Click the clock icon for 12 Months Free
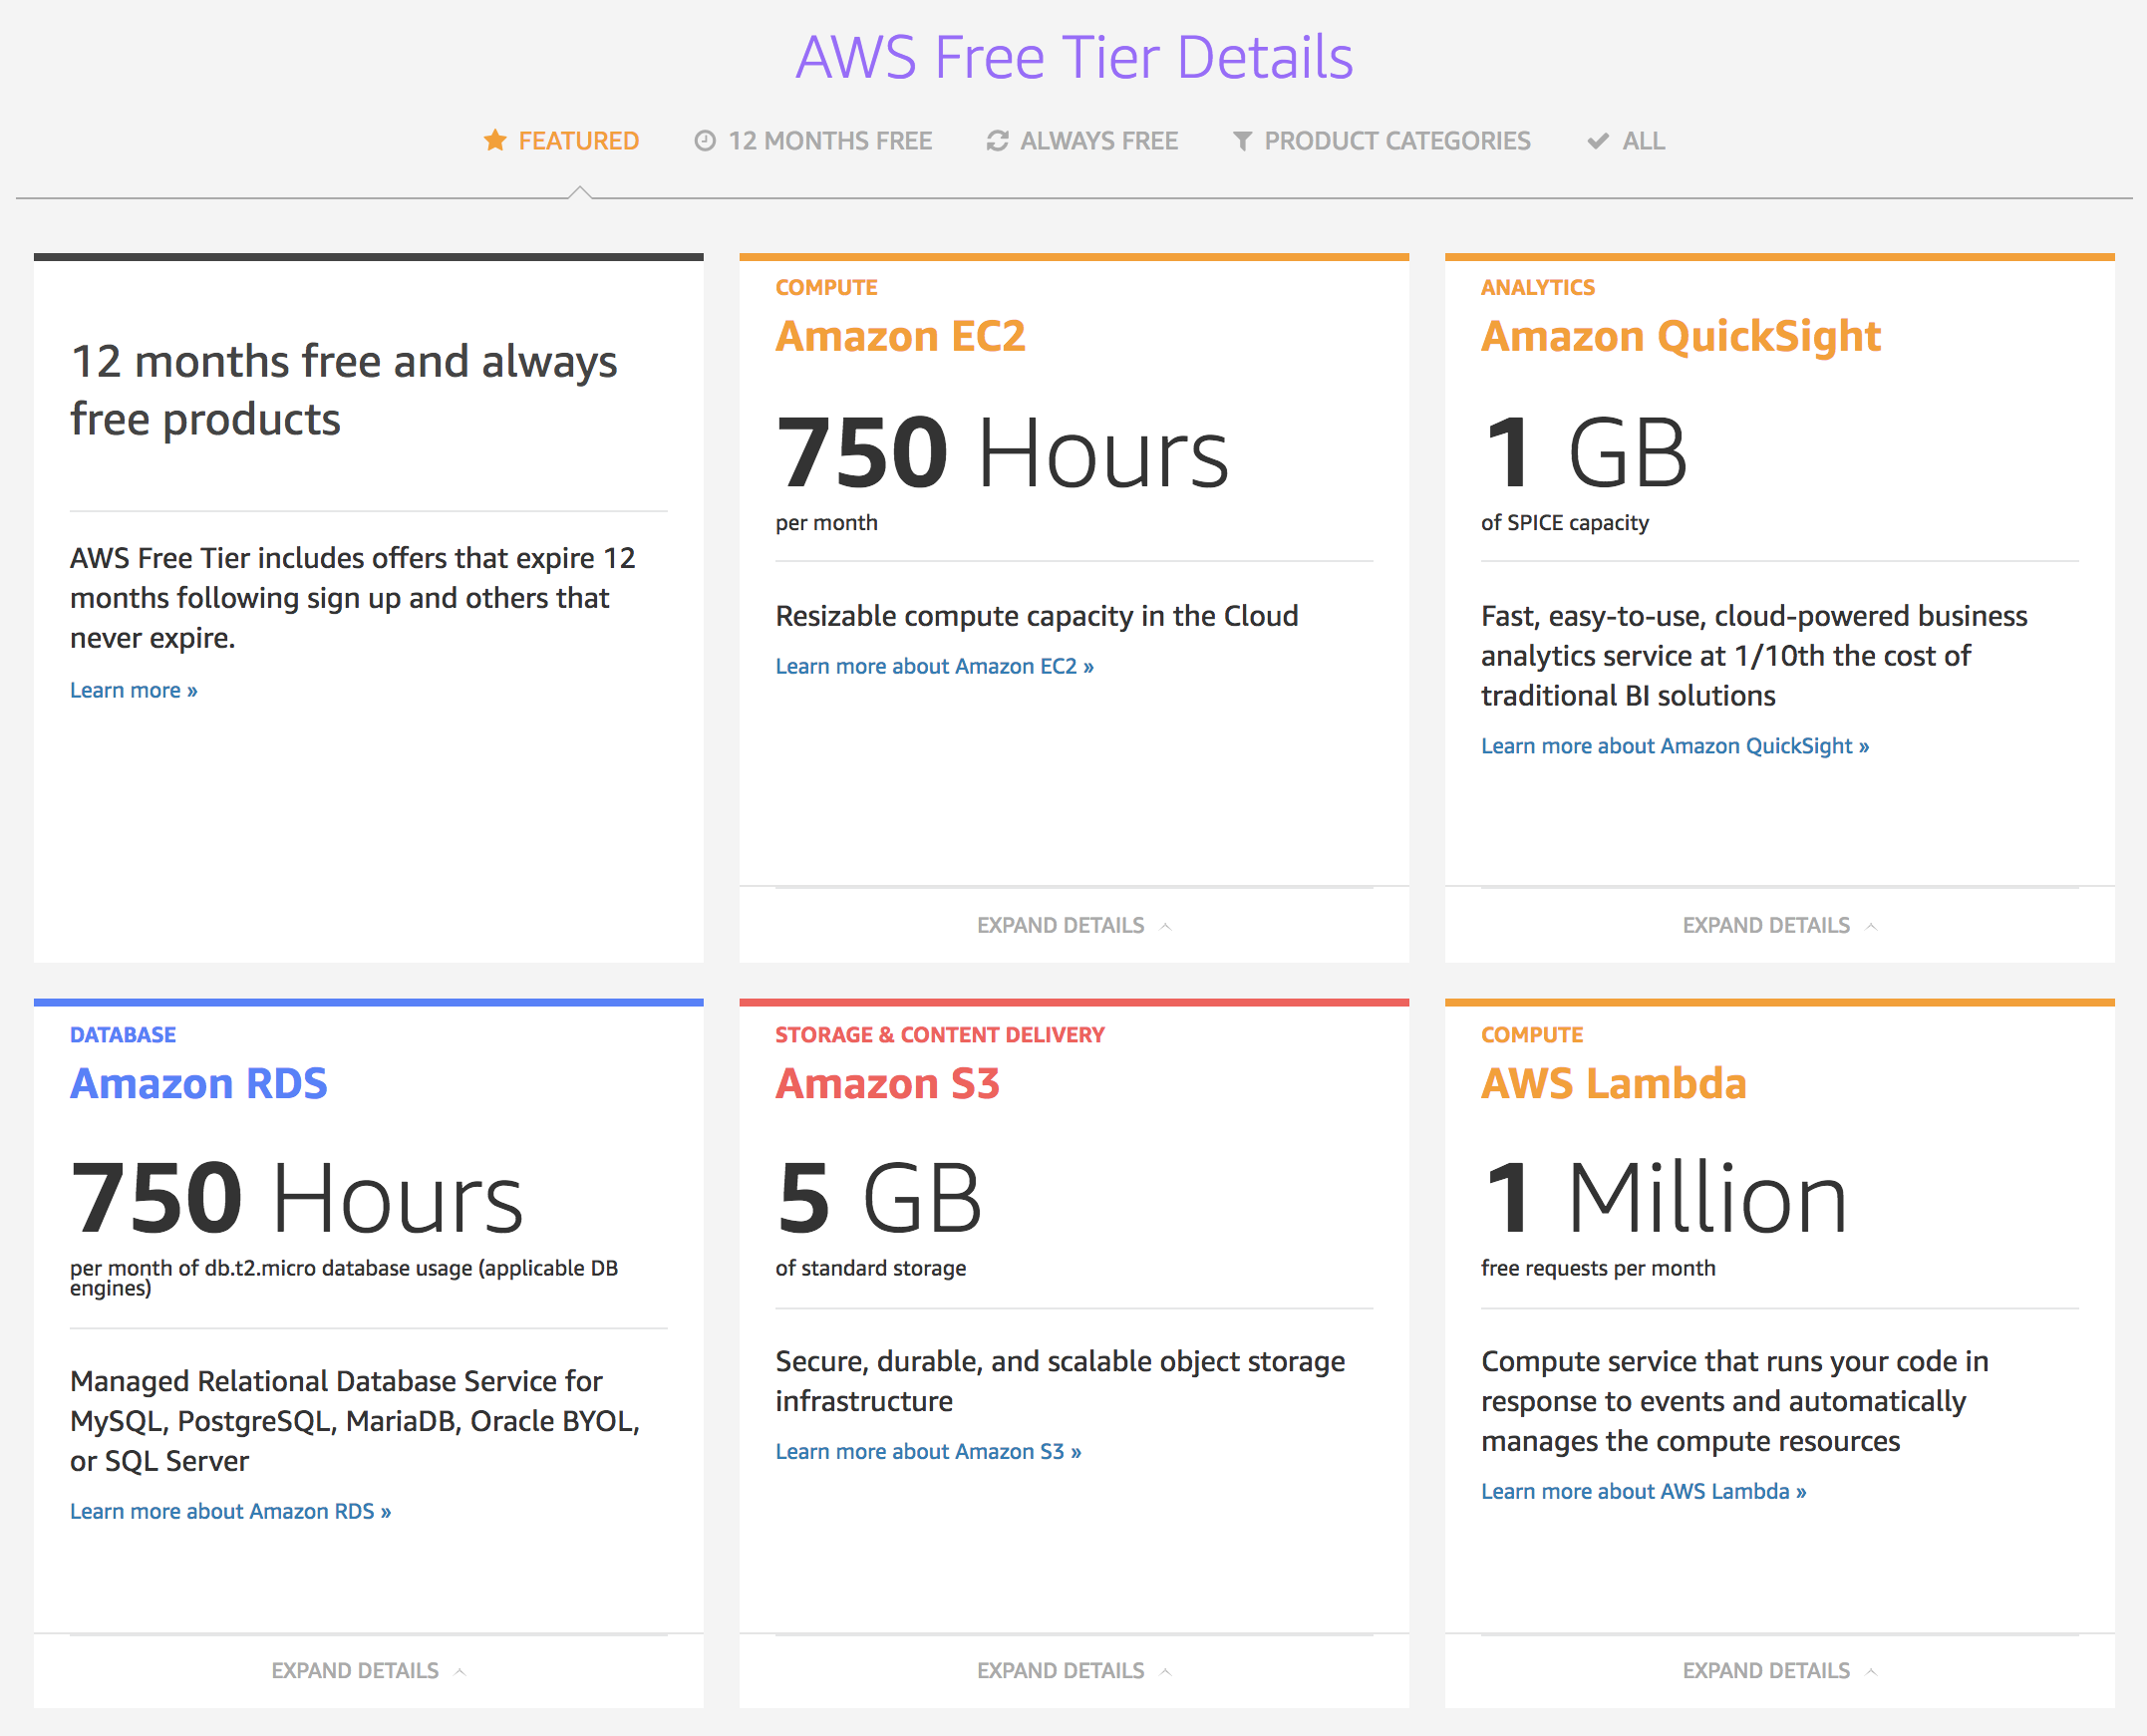The height and width of the screenshot is (1736, 2147). tap(705, 141)
